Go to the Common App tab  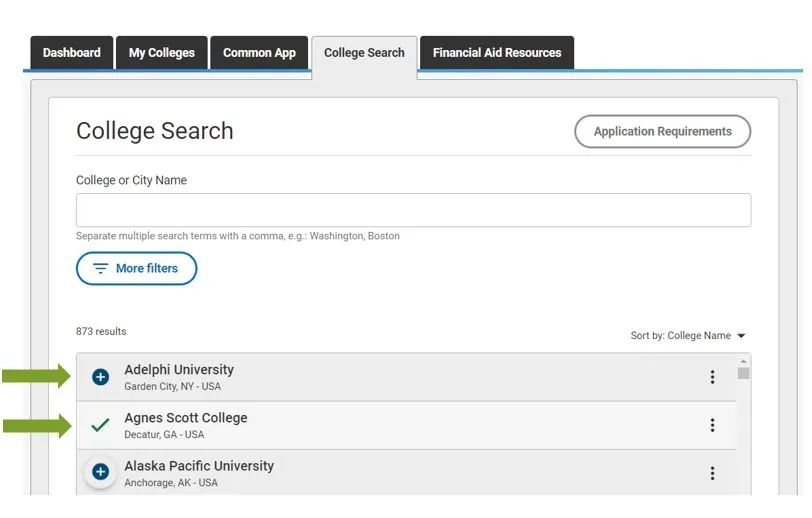(x=259, y=53)
